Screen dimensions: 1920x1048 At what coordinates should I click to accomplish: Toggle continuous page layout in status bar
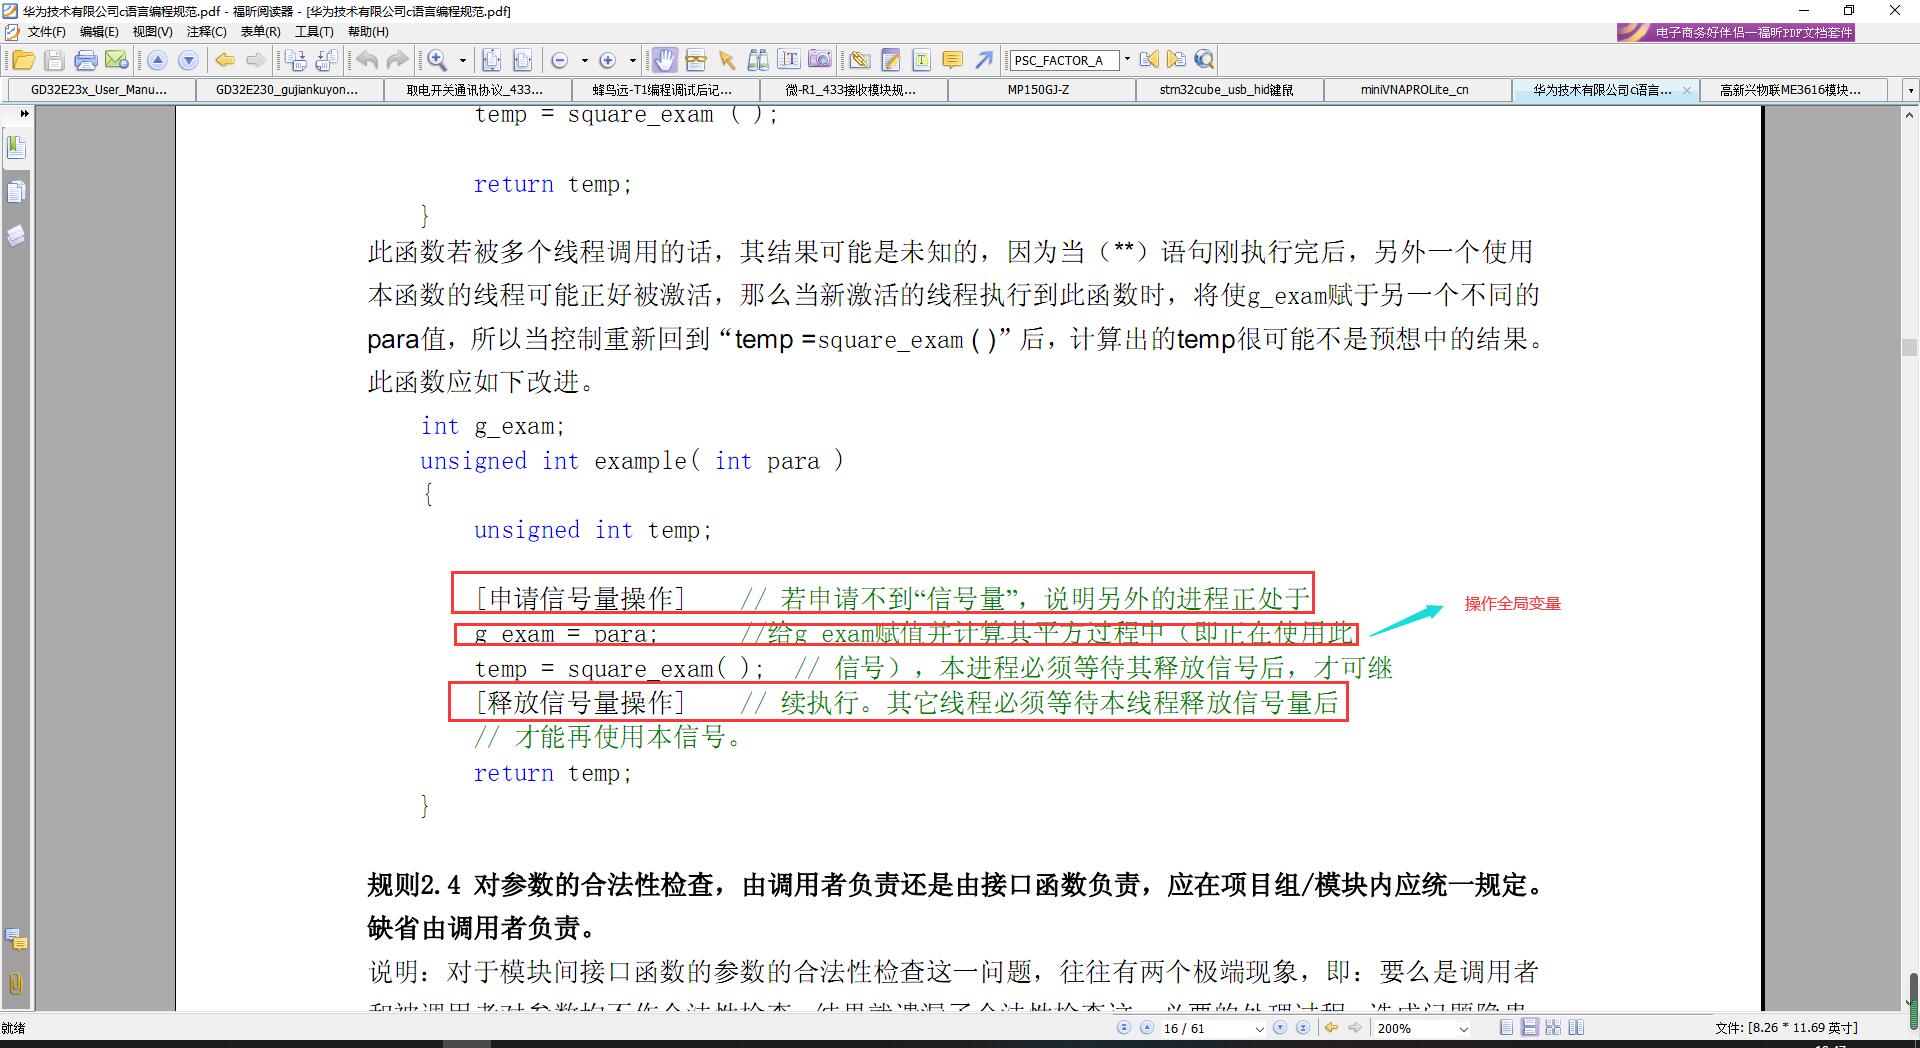pos(1530,1027)
